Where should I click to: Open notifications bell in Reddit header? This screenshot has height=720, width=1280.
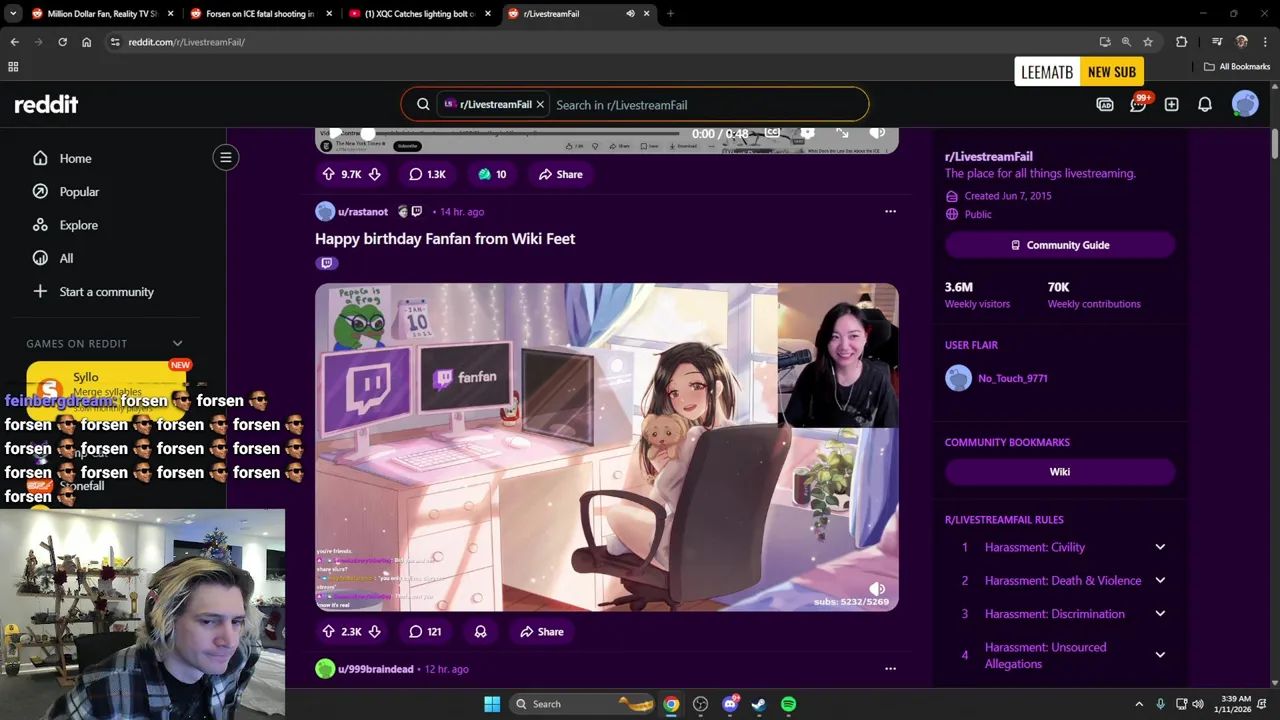pyautogui.click(x=1205, y=104)
